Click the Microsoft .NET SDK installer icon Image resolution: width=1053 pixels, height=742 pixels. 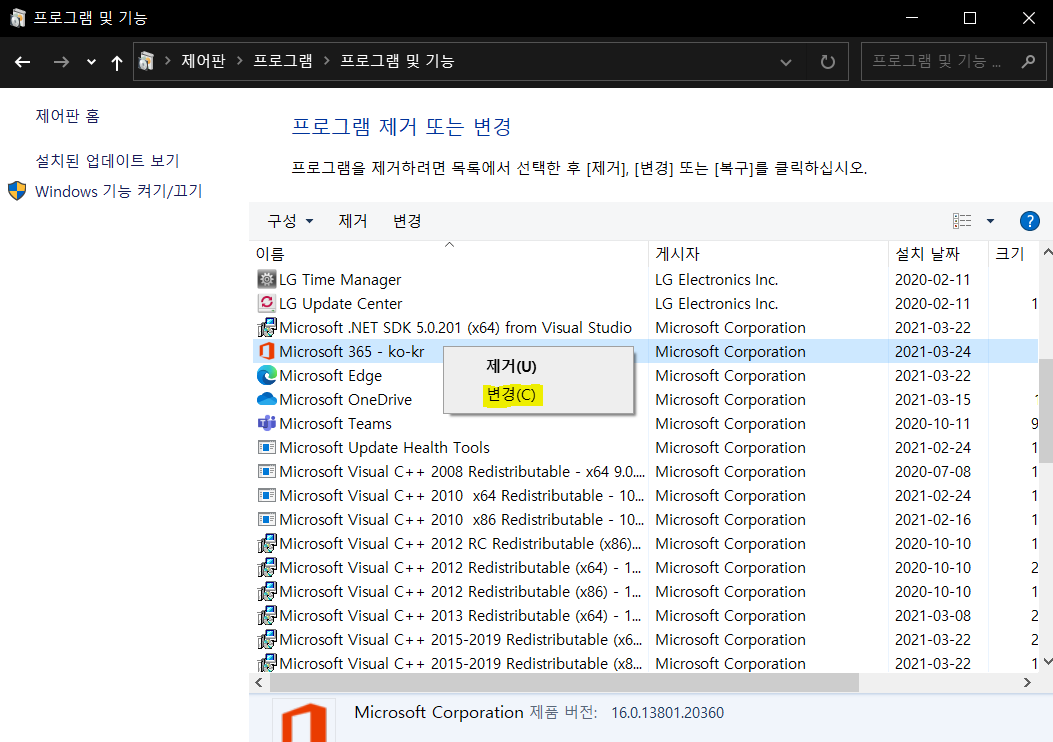point(267,328)
